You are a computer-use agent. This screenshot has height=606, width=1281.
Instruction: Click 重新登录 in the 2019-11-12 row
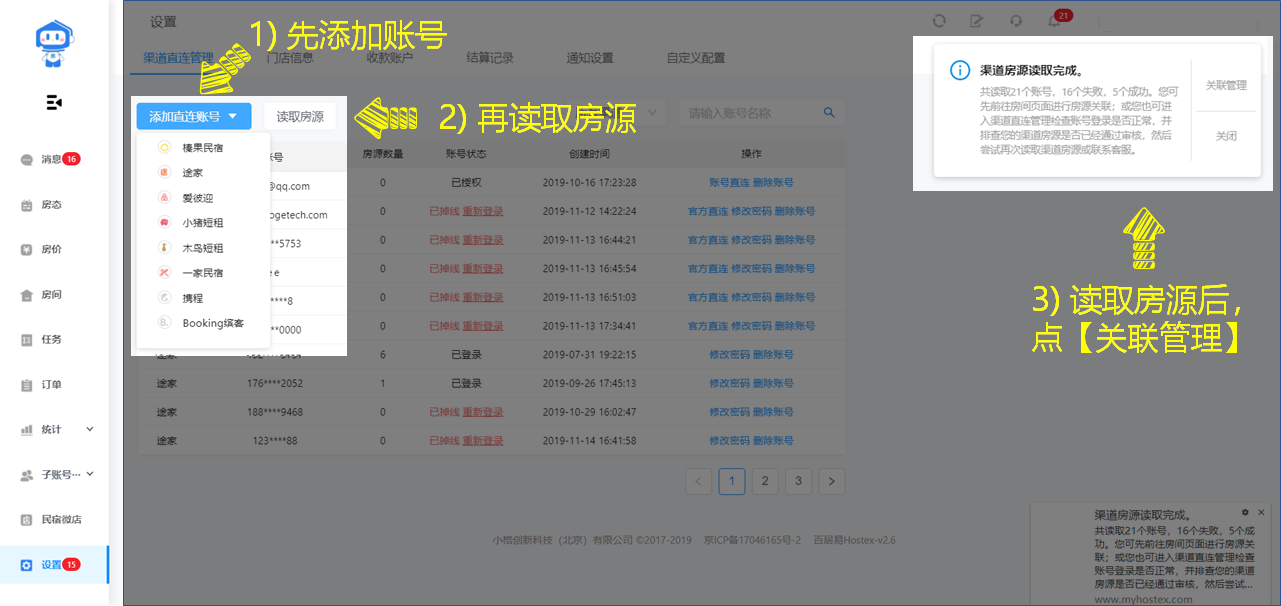(483, 212)
